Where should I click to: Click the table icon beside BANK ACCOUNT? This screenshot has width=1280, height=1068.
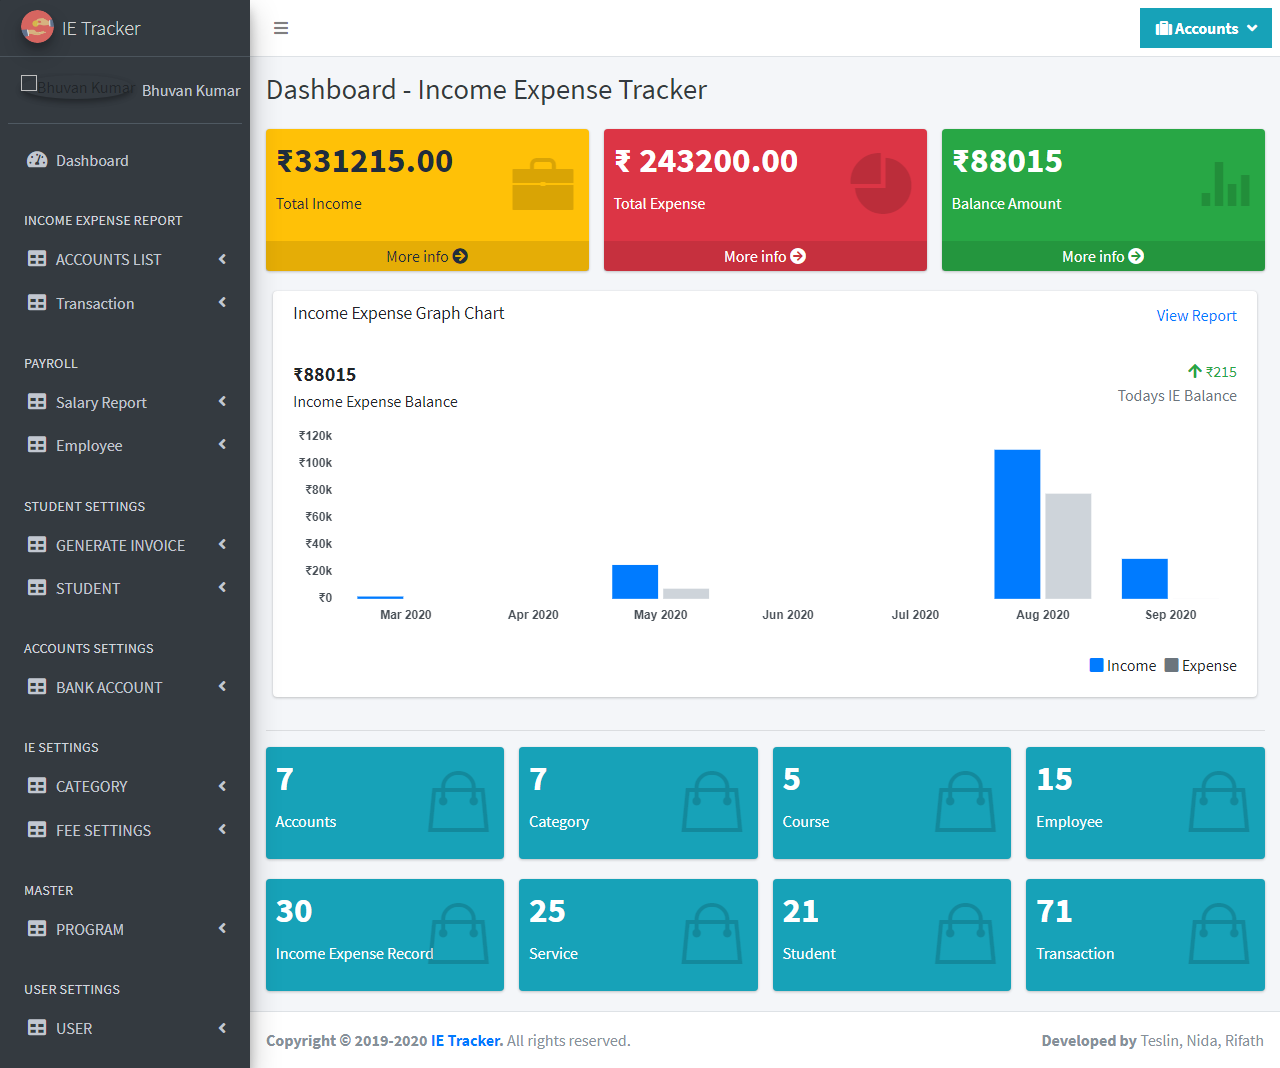[x=37, y=687]
